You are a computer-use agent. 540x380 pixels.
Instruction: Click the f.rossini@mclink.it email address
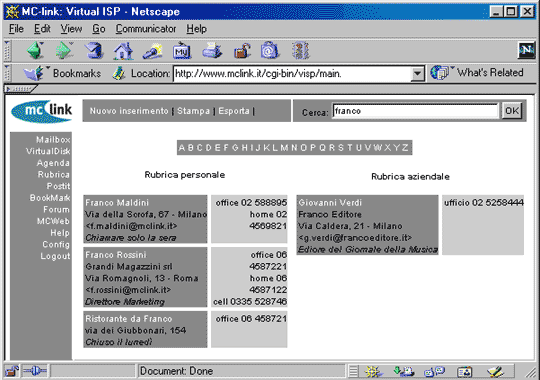pos(128,290)
